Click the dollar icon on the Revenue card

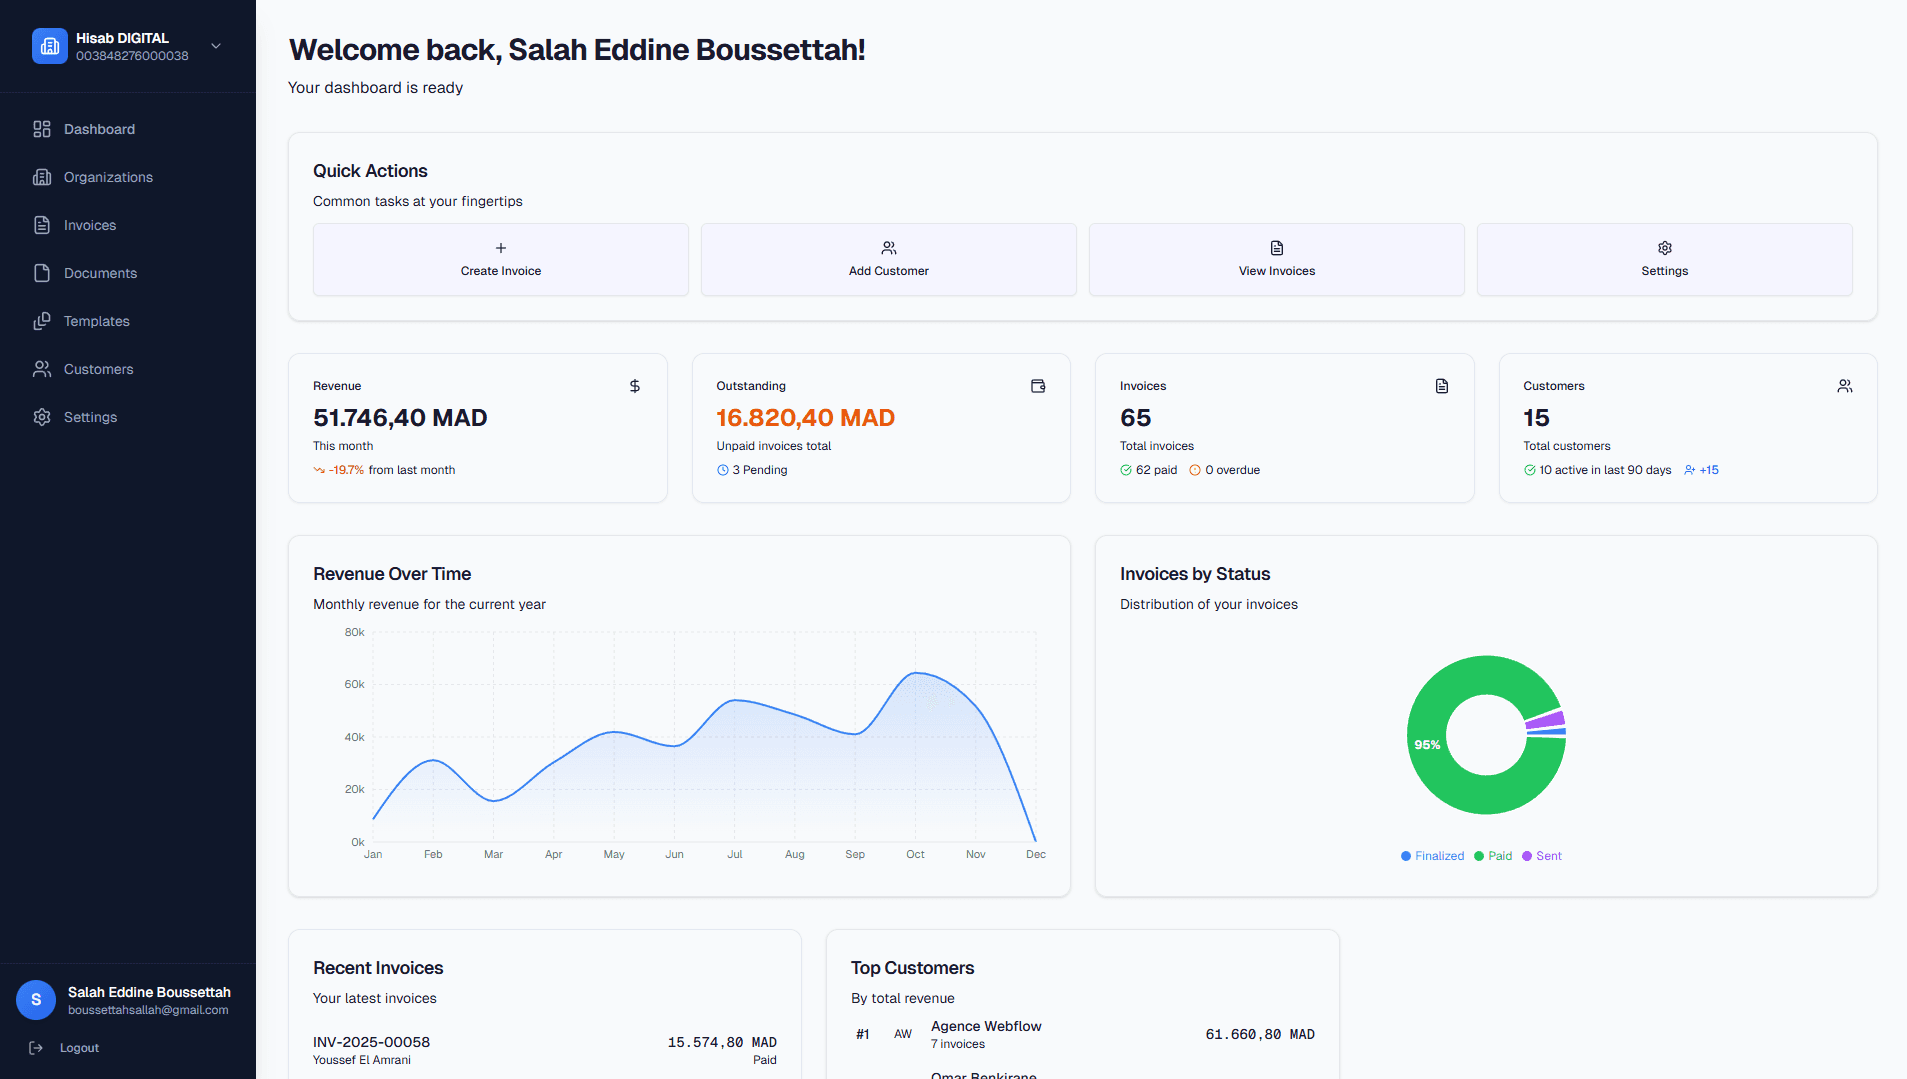(634, 386)
